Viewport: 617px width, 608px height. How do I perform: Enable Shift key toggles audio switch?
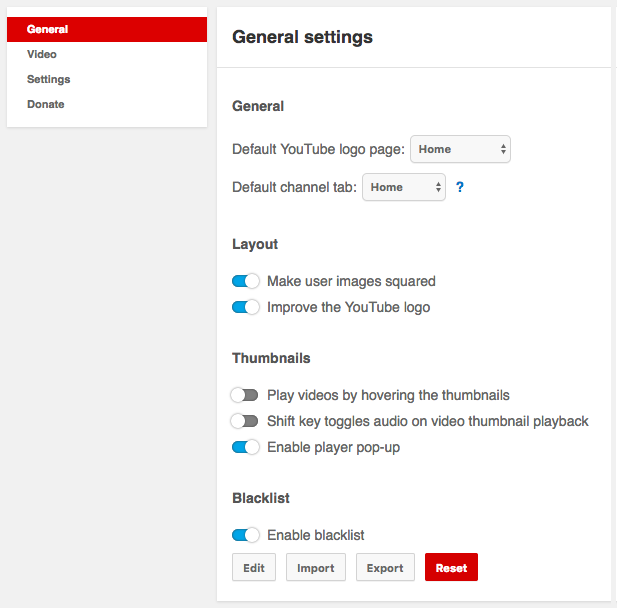(245, 421)
